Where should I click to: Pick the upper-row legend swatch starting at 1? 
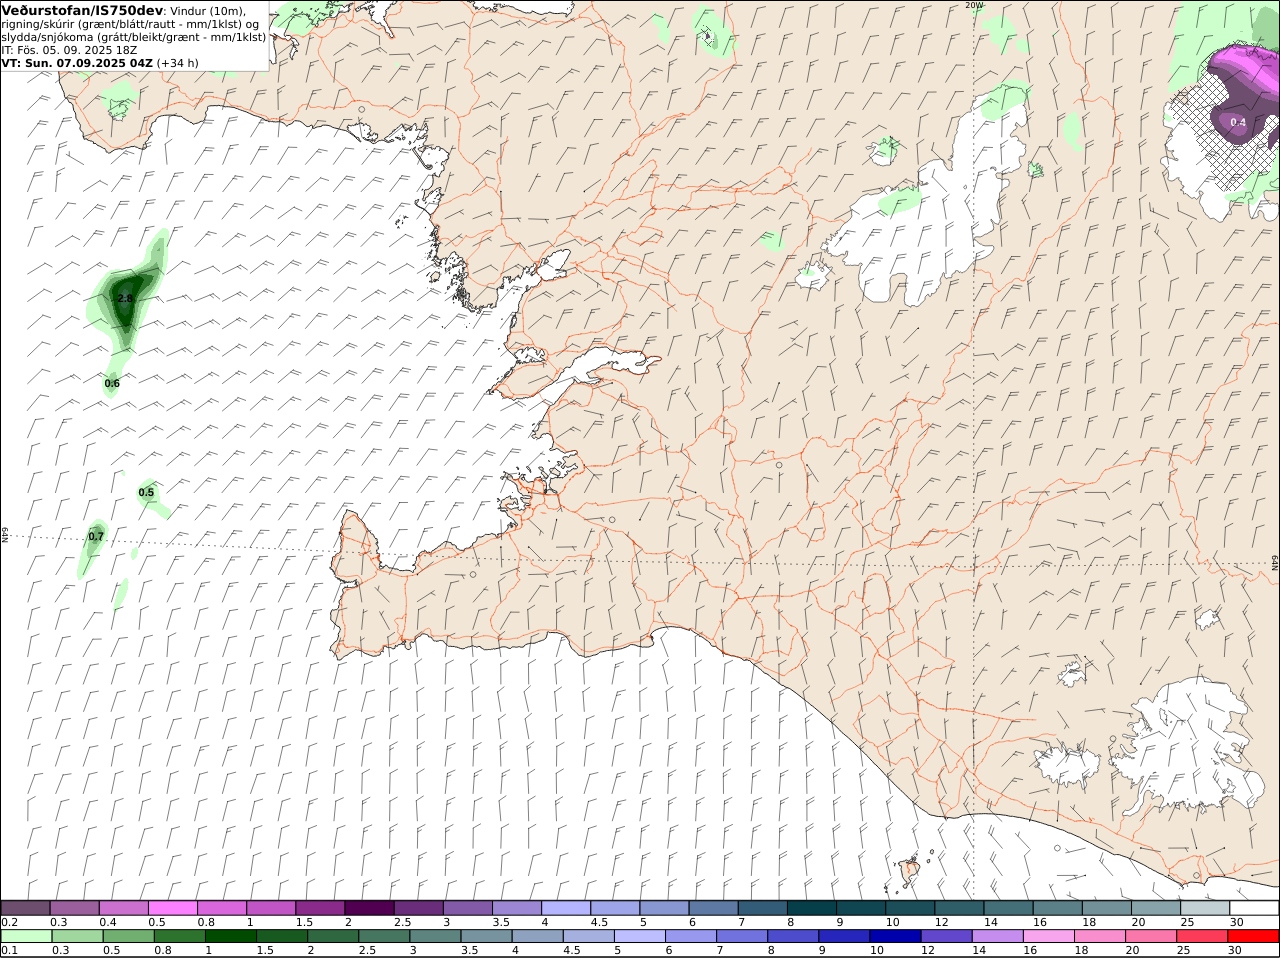click(270, 908)
